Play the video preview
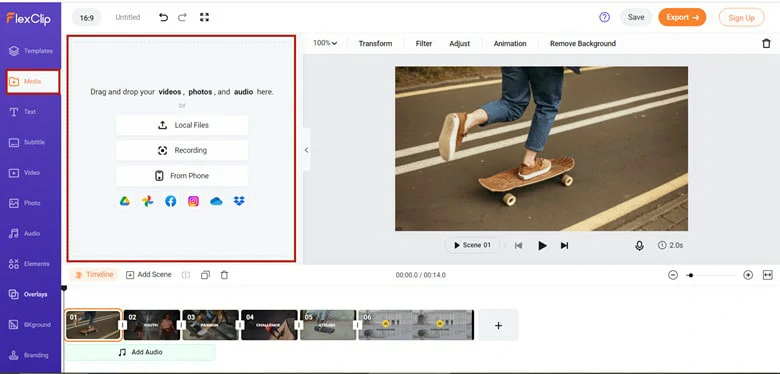The width and height of the screenshot is (780, 374). tap(542, 246)
